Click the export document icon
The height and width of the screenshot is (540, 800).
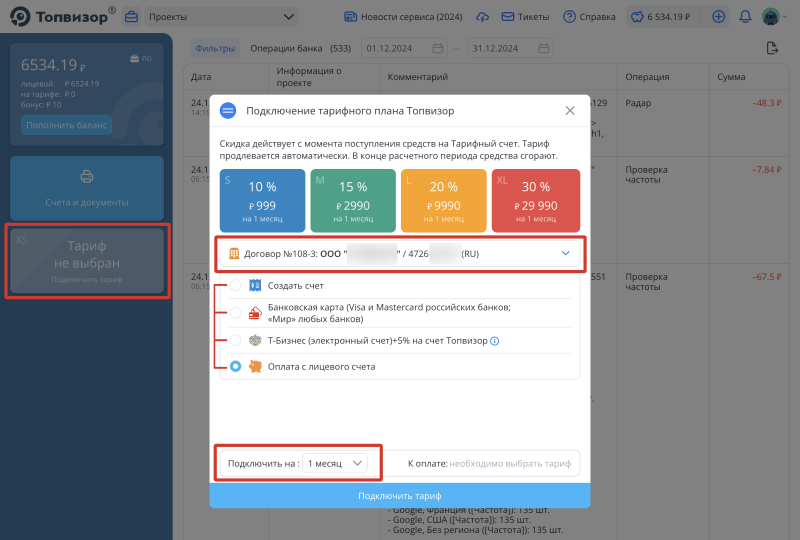point(771,48)
